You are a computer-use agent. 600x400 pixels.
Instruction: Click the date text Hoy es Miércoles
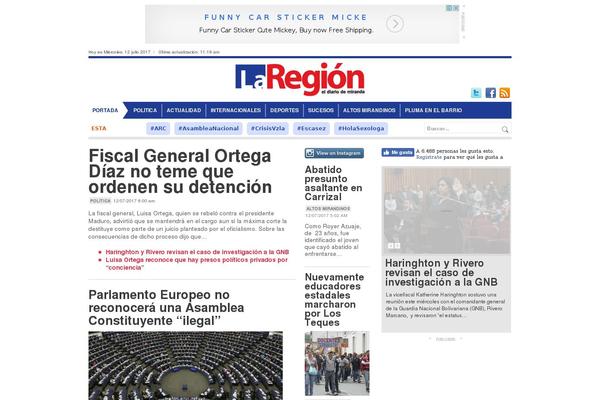point(119,52)
